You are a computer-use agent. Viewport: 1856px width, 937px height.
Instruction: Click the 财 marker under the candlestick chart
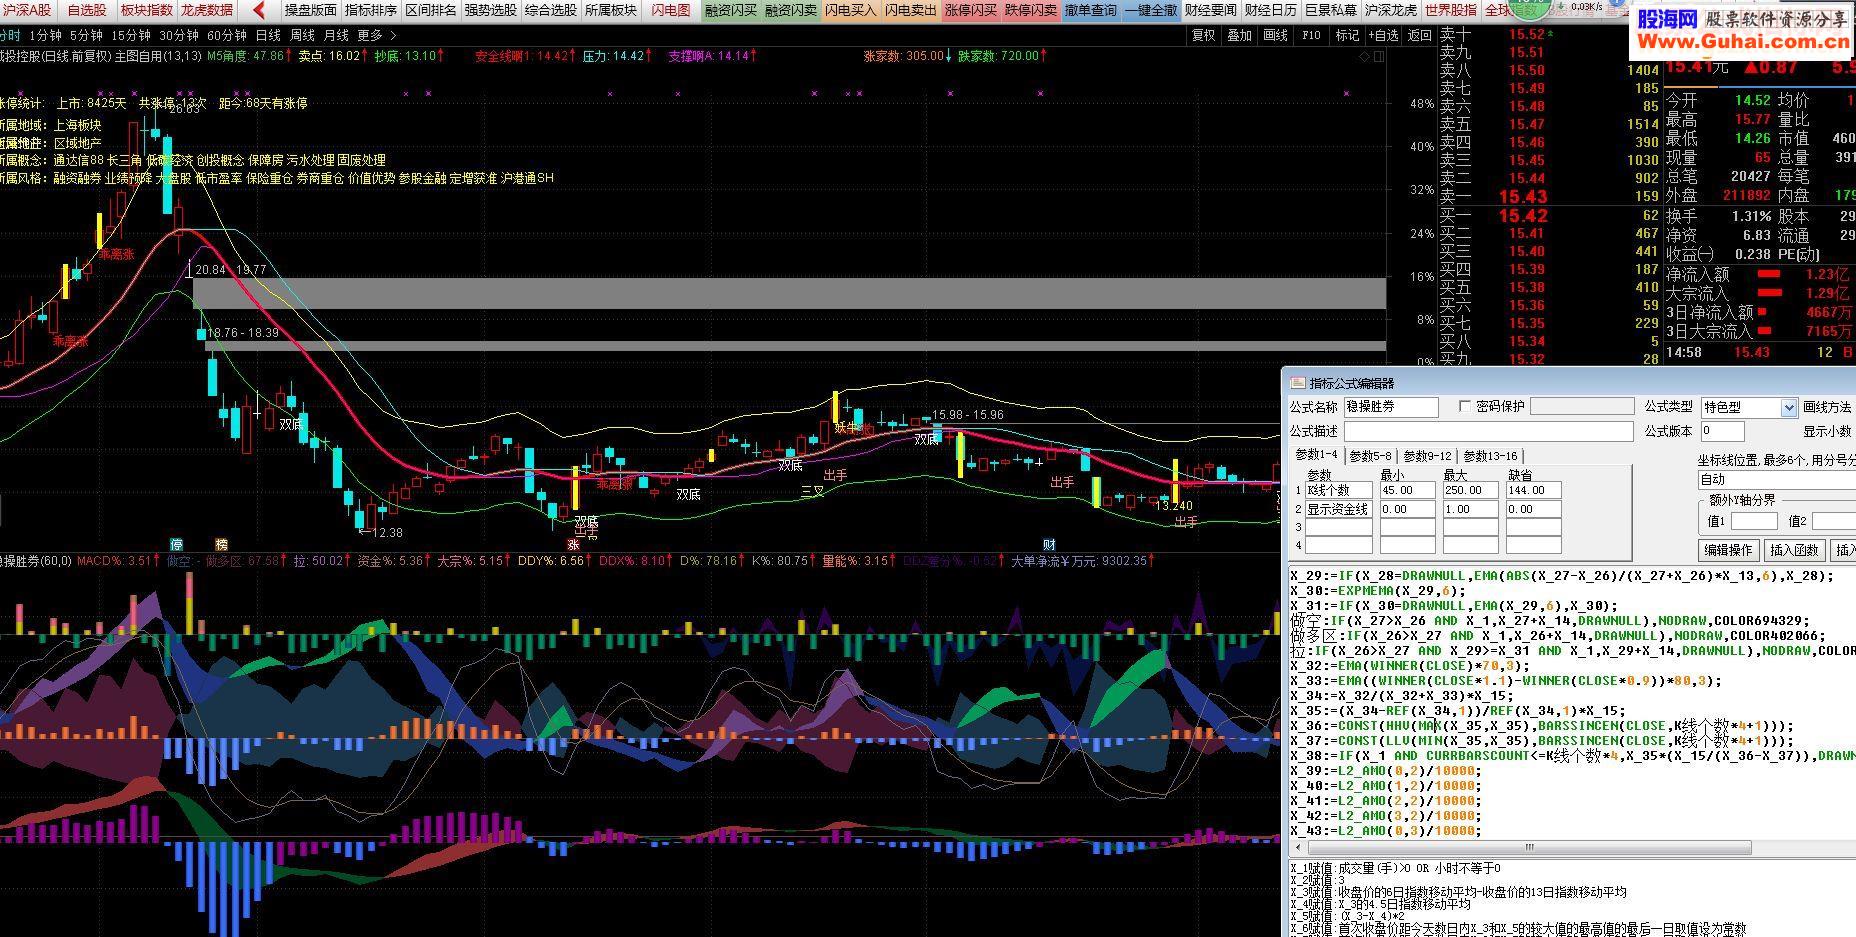(1049, 545)
